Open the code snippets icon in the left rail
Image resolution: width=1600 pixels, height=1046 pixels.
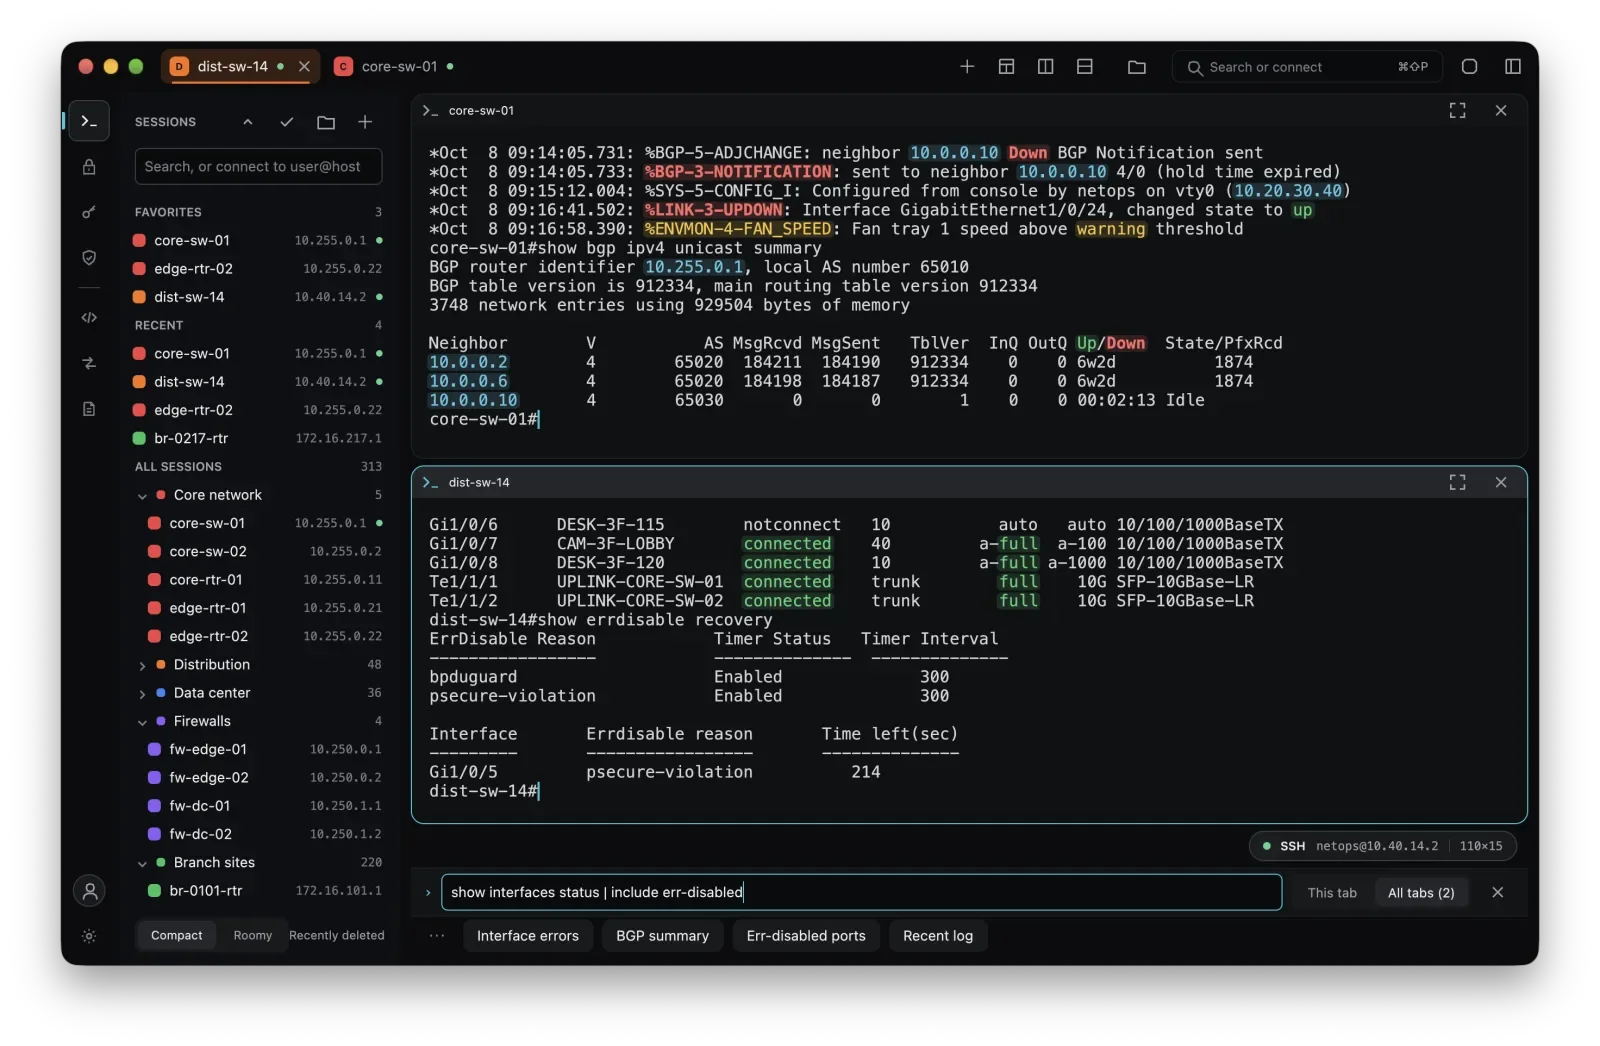pos(89,318)
